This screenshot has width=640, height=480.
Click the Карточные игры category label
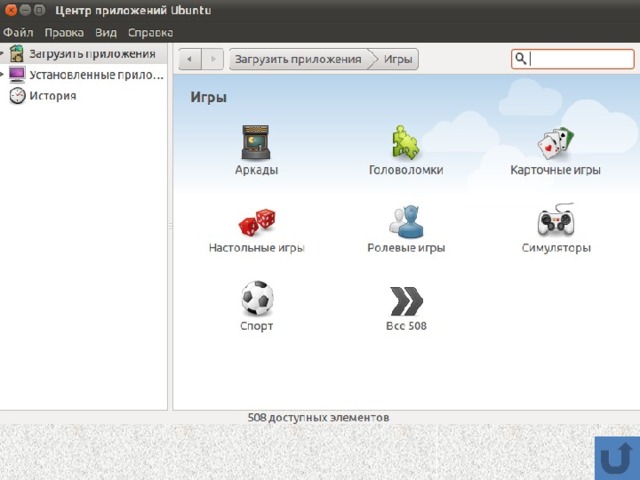pyautogui.click(x=556, y=170)
